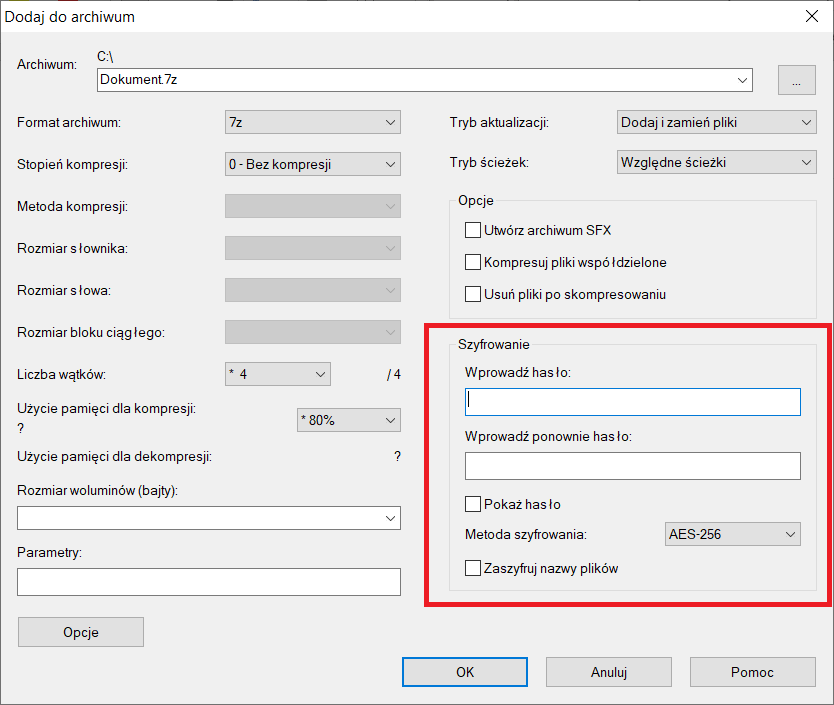Focus the Wprowadź ponownie hasło field
834x705 pixels.
632,466
